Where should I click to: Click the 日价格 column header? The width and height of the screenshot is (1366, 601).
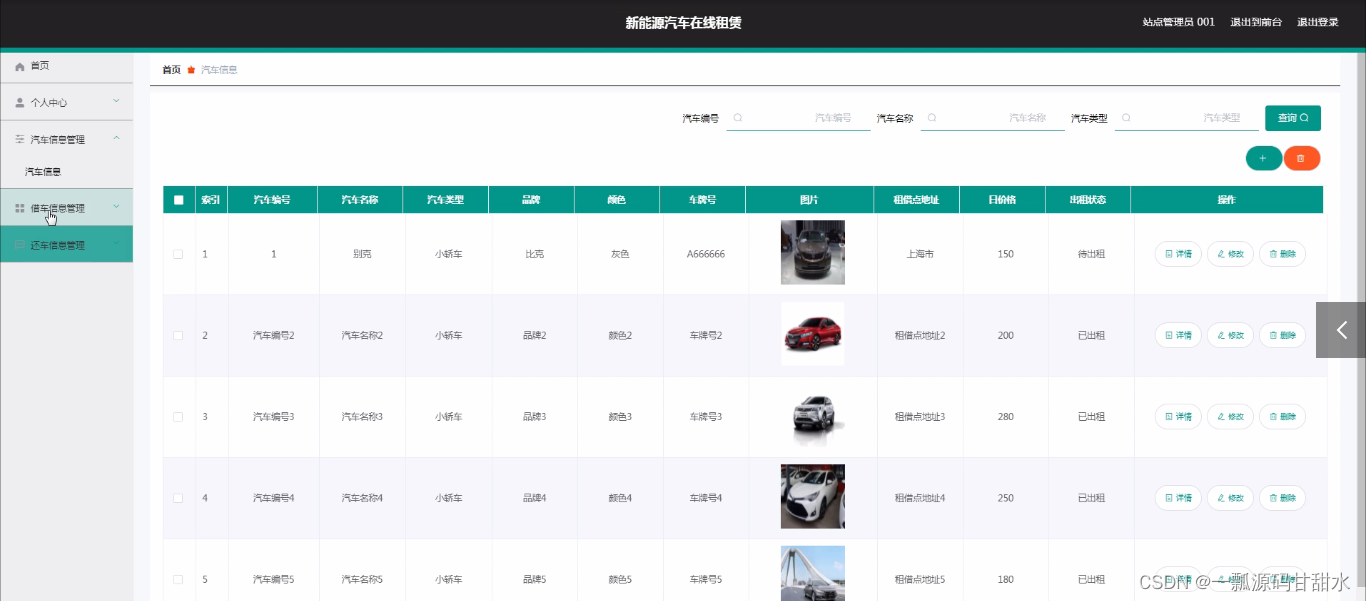click(x=1002, y=200)
